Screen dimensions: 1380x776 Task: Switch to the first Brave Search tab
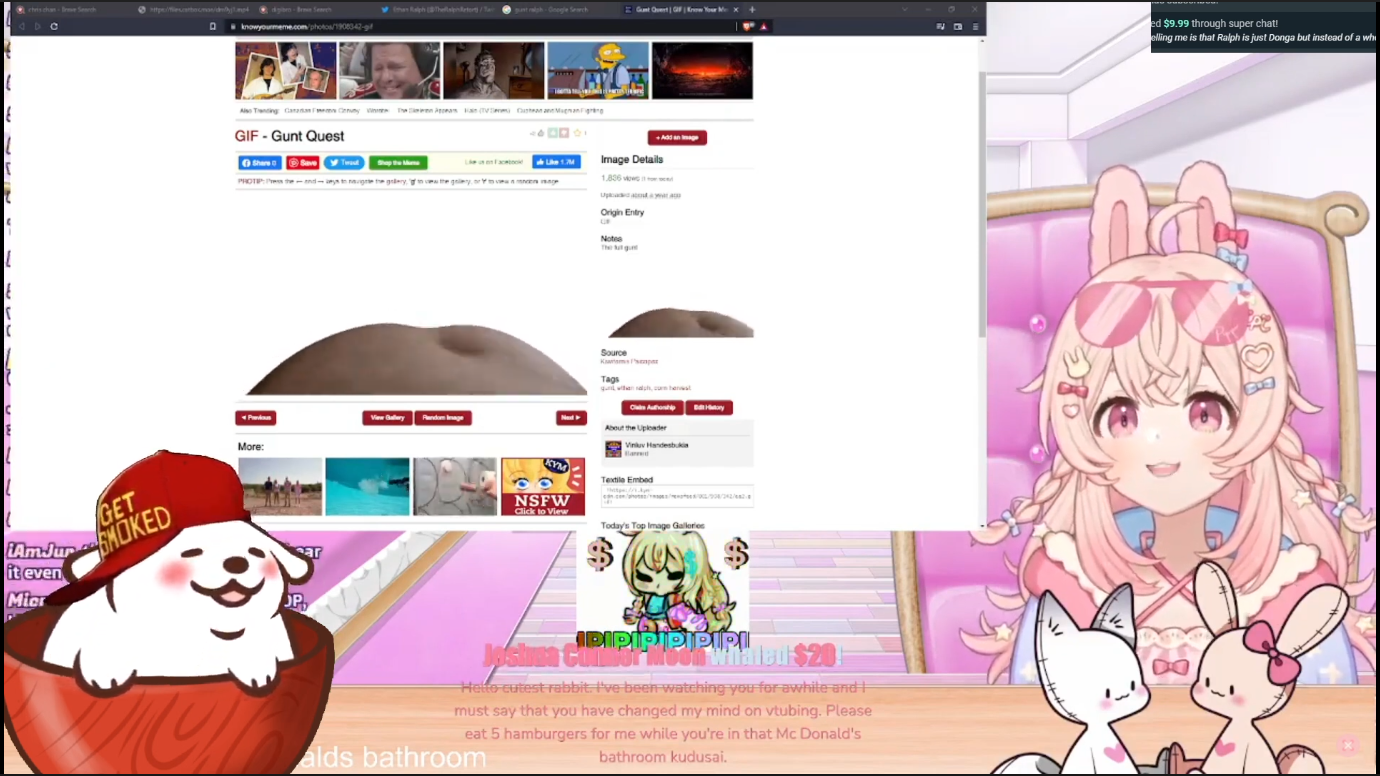pyautogui.click(x=68, y=9)
